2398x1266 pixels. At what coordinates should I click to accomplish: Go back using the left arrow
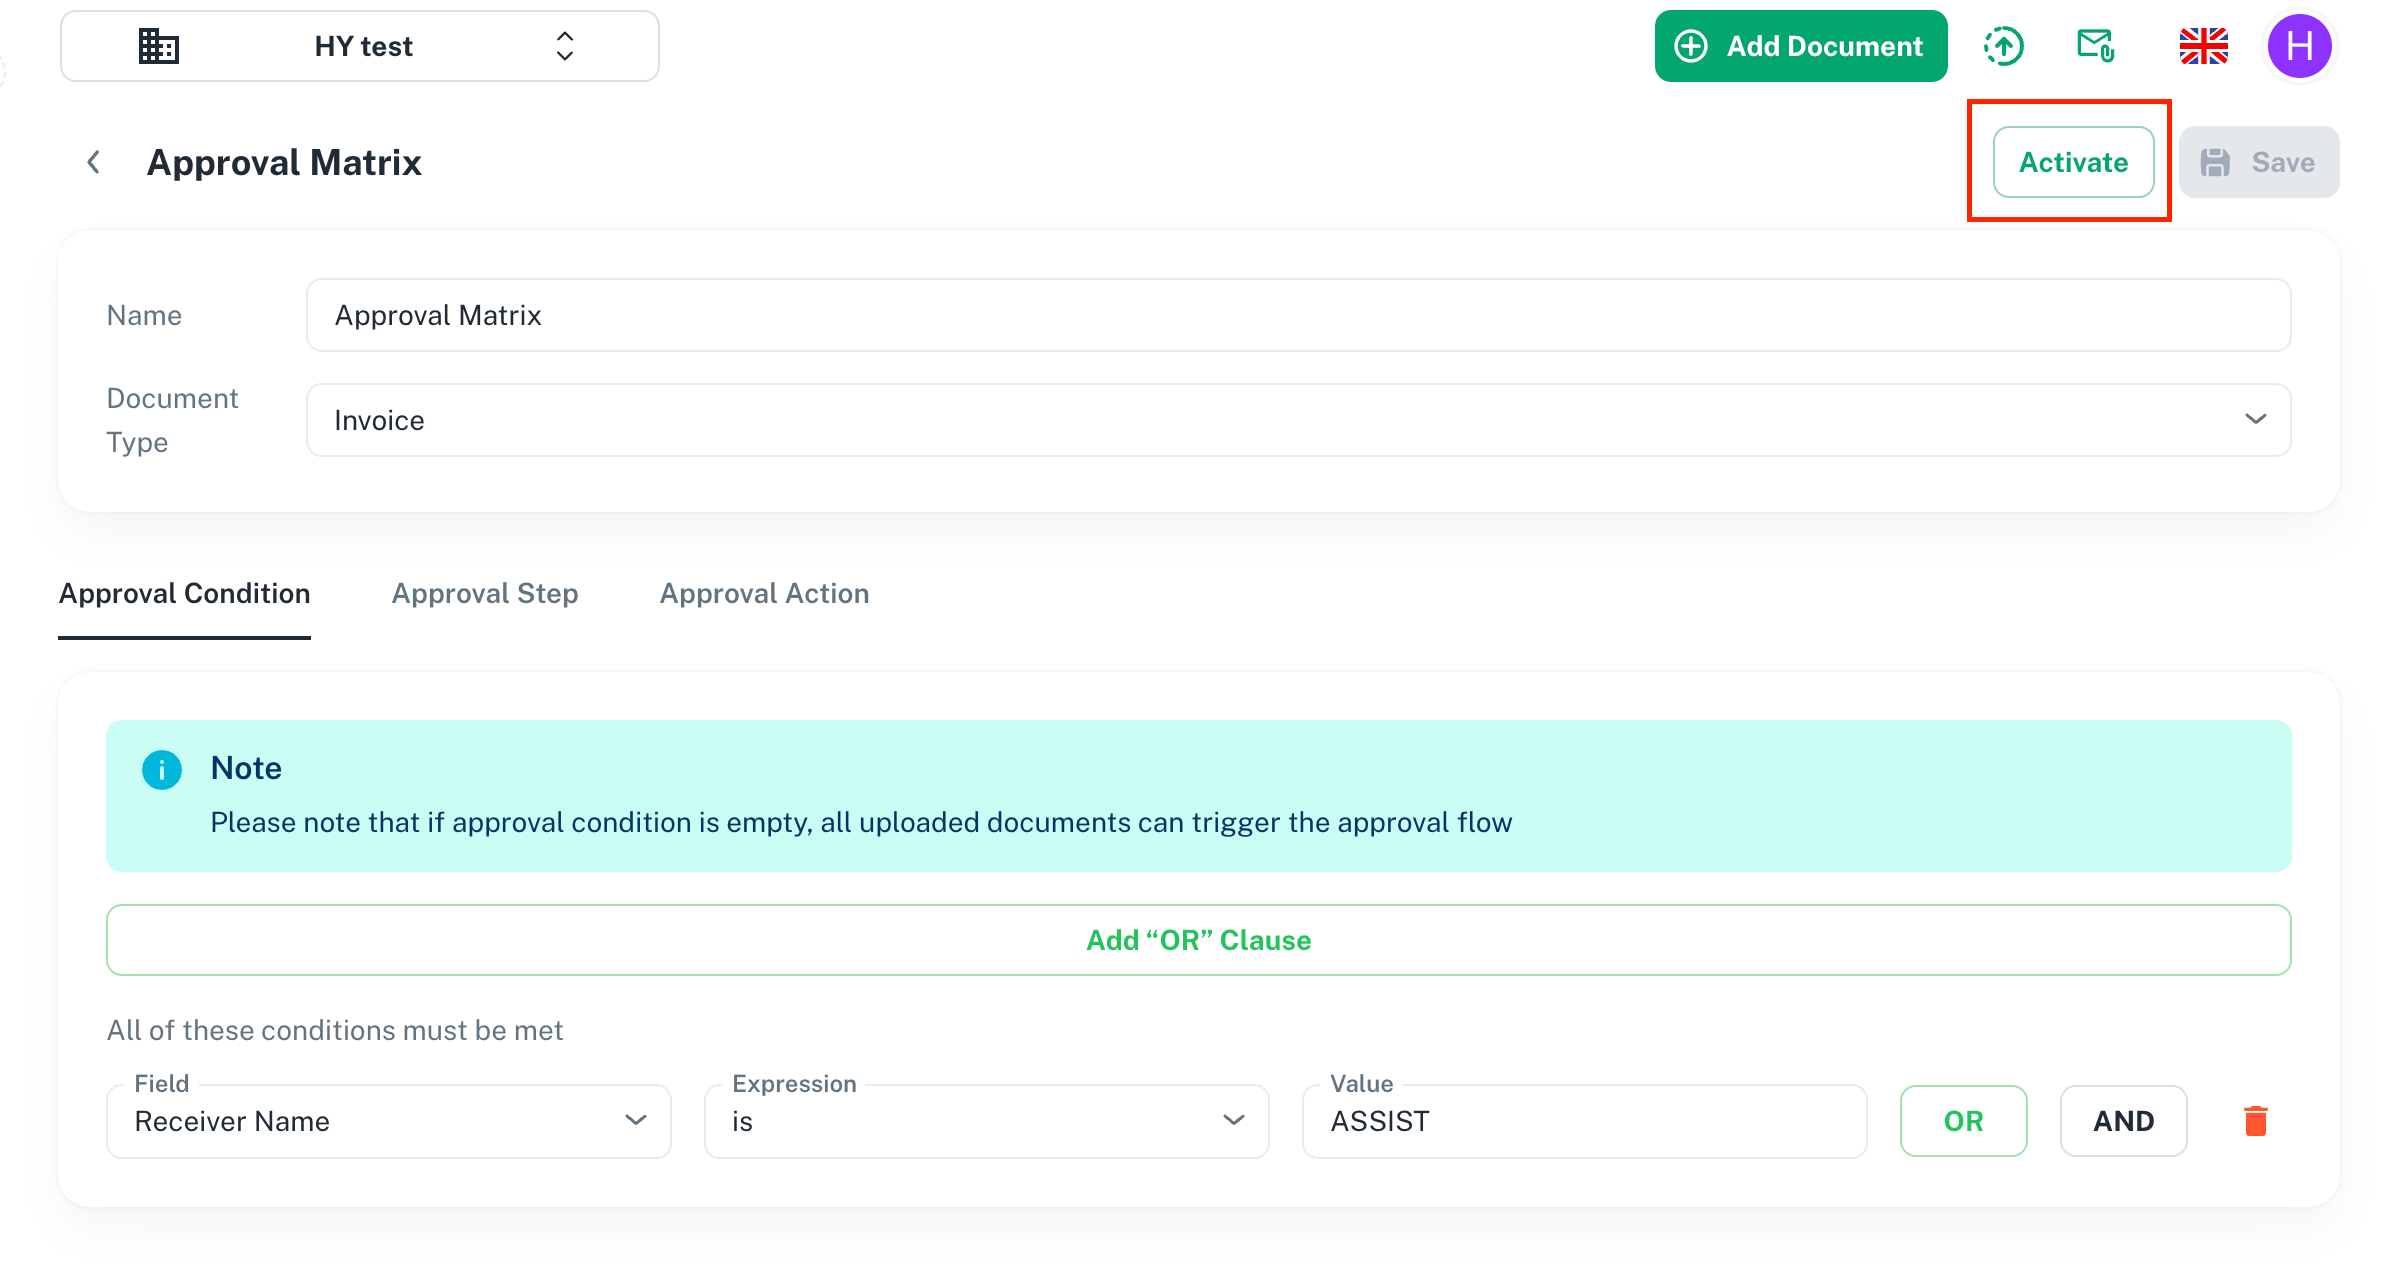[94, 162]
